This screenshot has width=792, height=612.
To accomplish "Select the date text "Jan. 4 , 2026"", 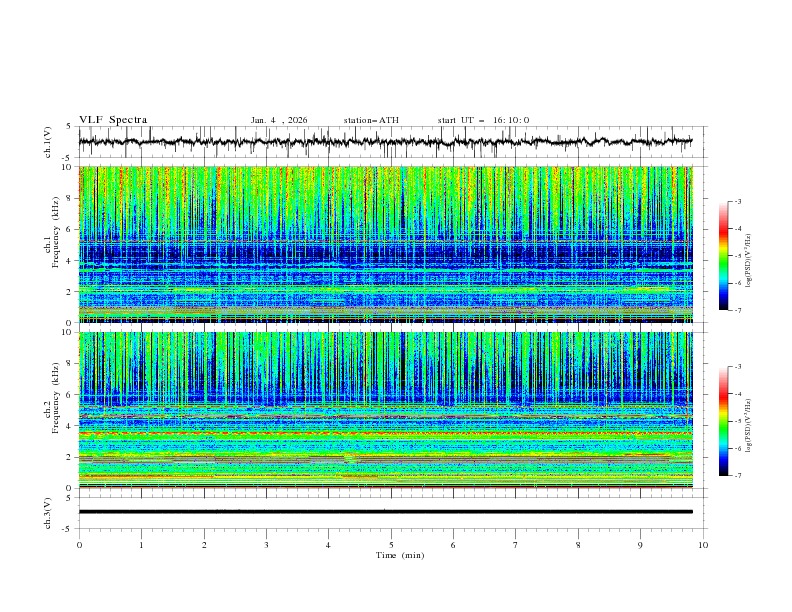I will pos(279,120).
